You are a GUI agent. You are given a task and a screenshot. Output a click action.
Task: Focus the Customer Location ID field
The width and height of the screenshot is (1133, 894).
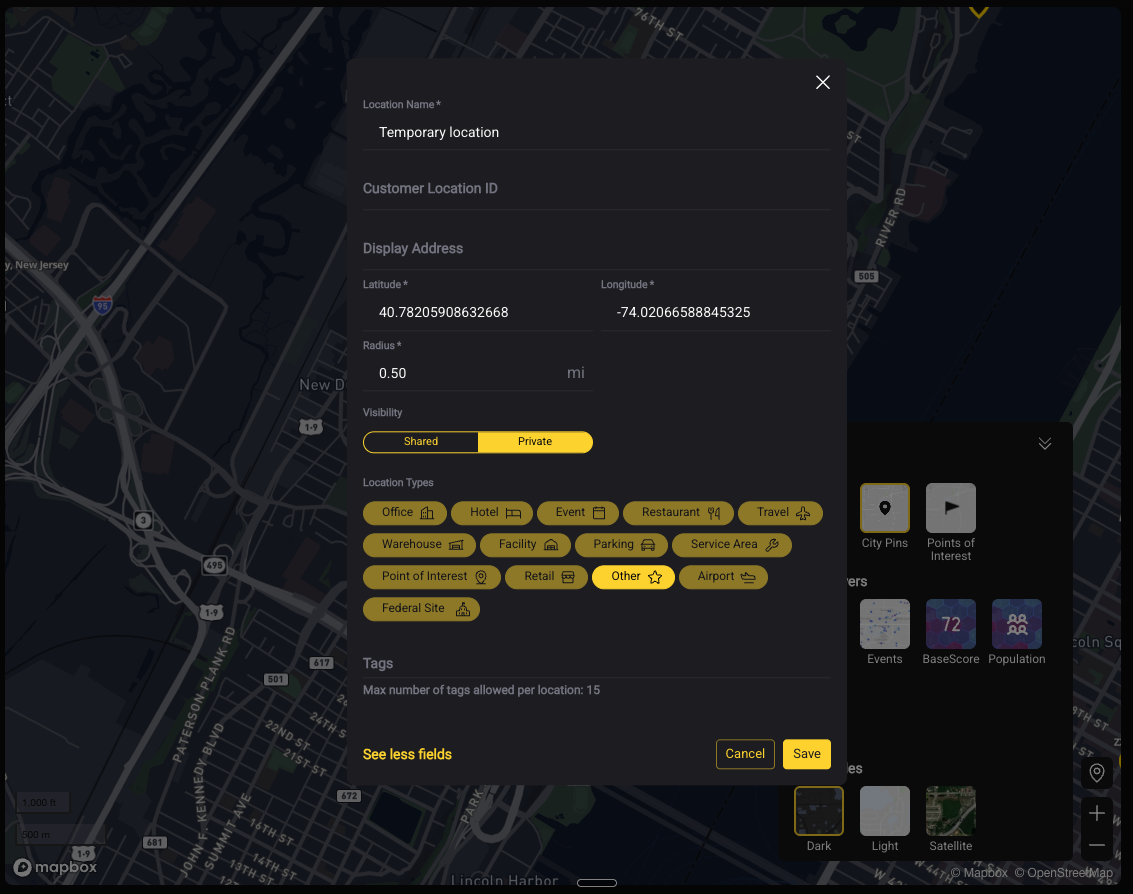(x=597, y=189)
